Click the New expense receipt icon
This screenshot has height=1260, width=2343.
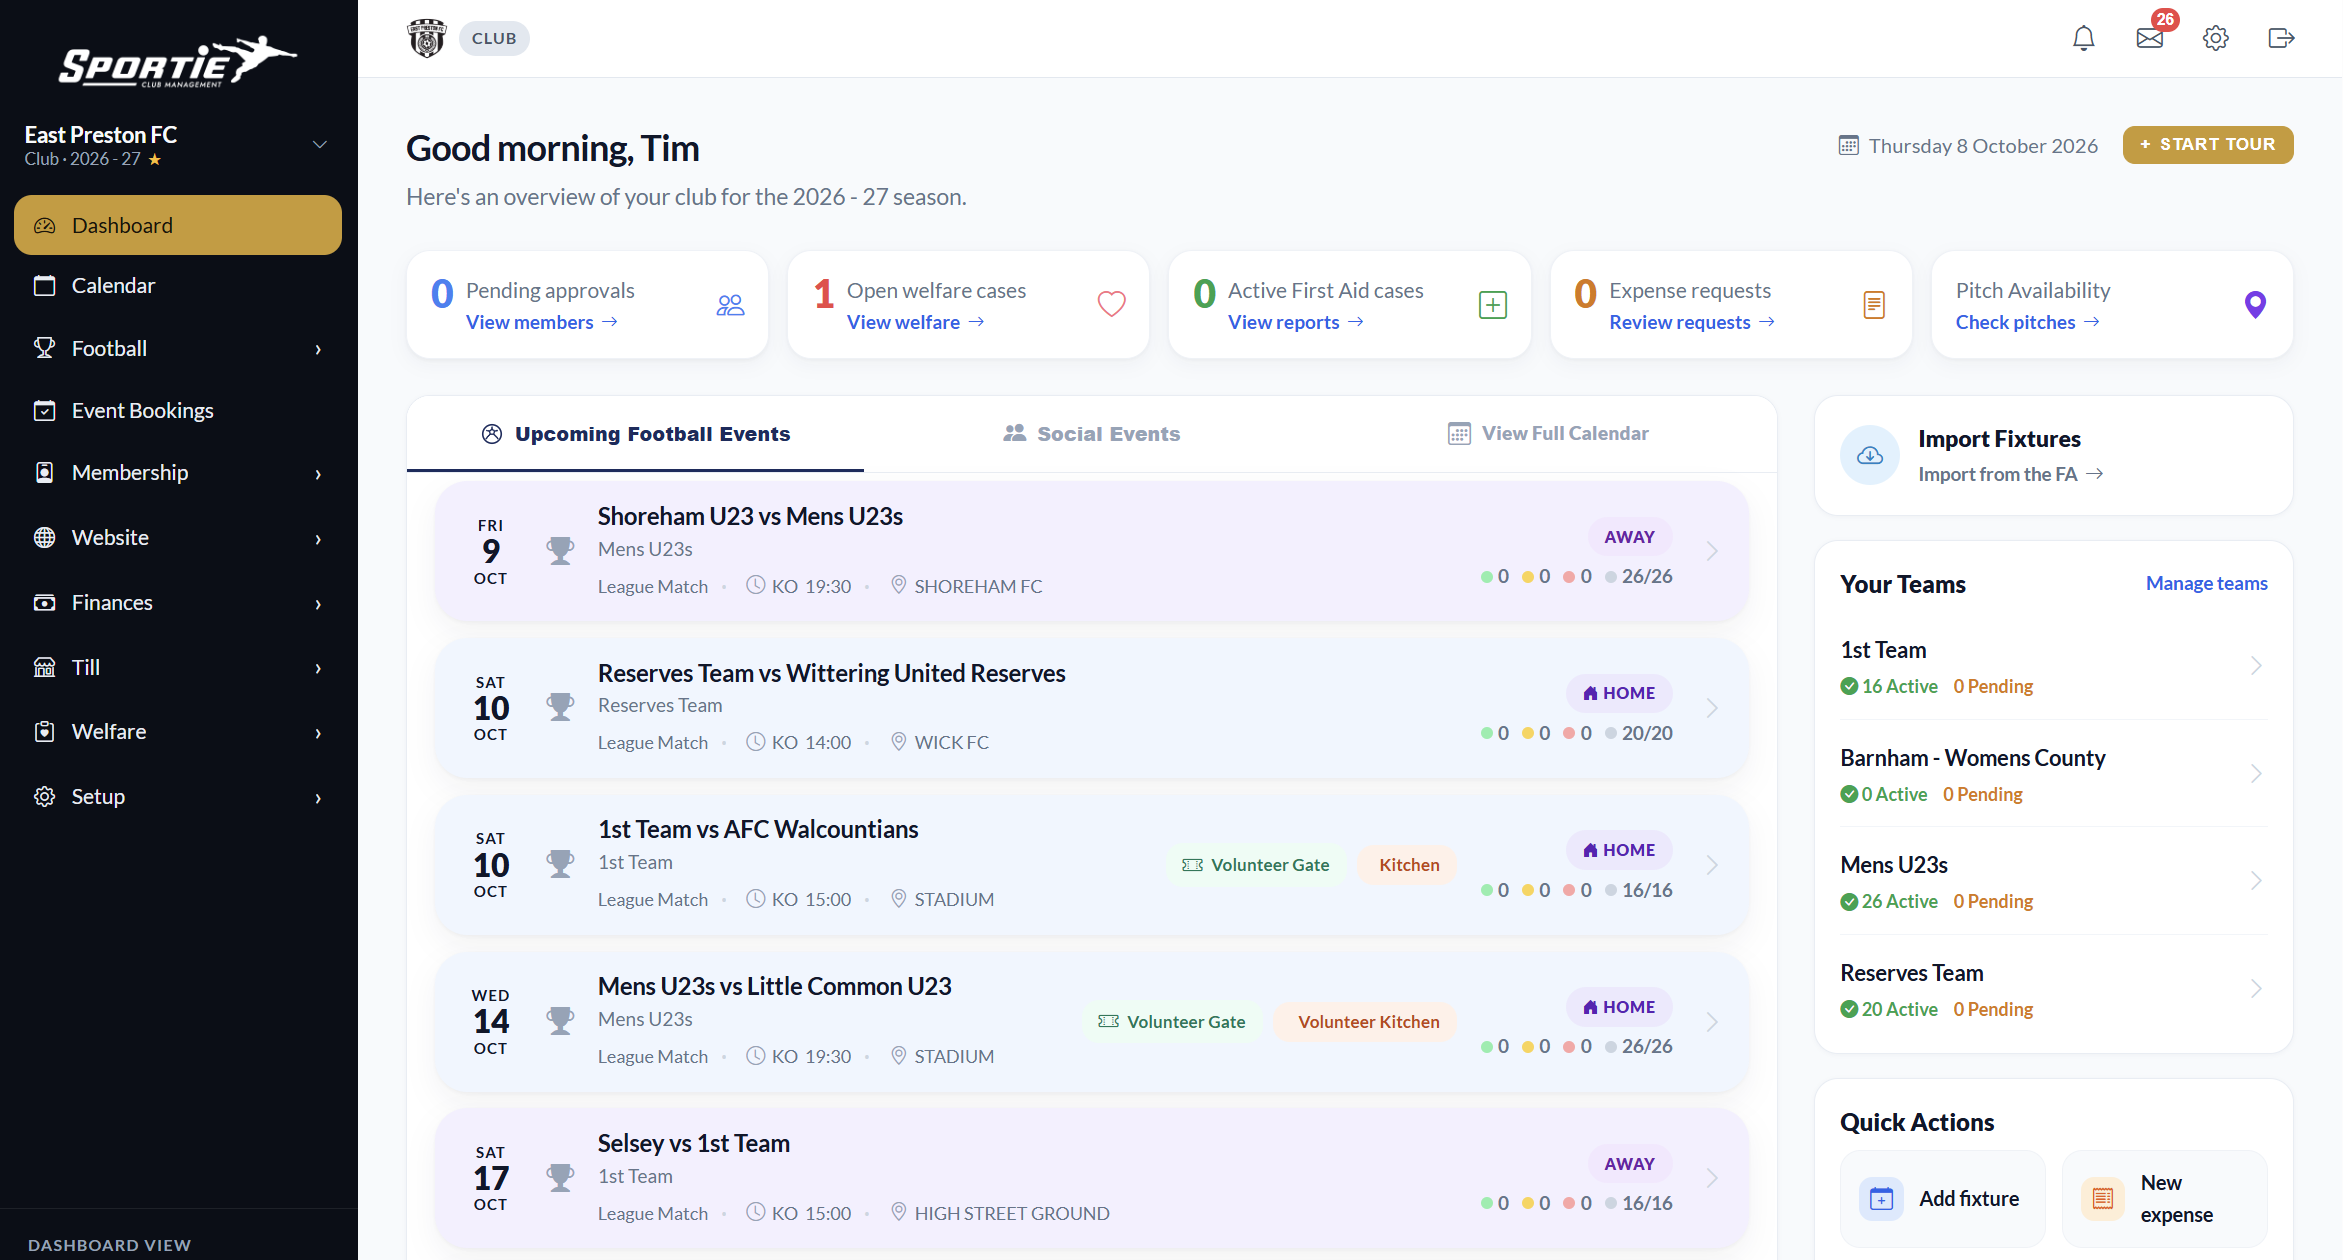pyautogui.click(x=2102, y=1198)
